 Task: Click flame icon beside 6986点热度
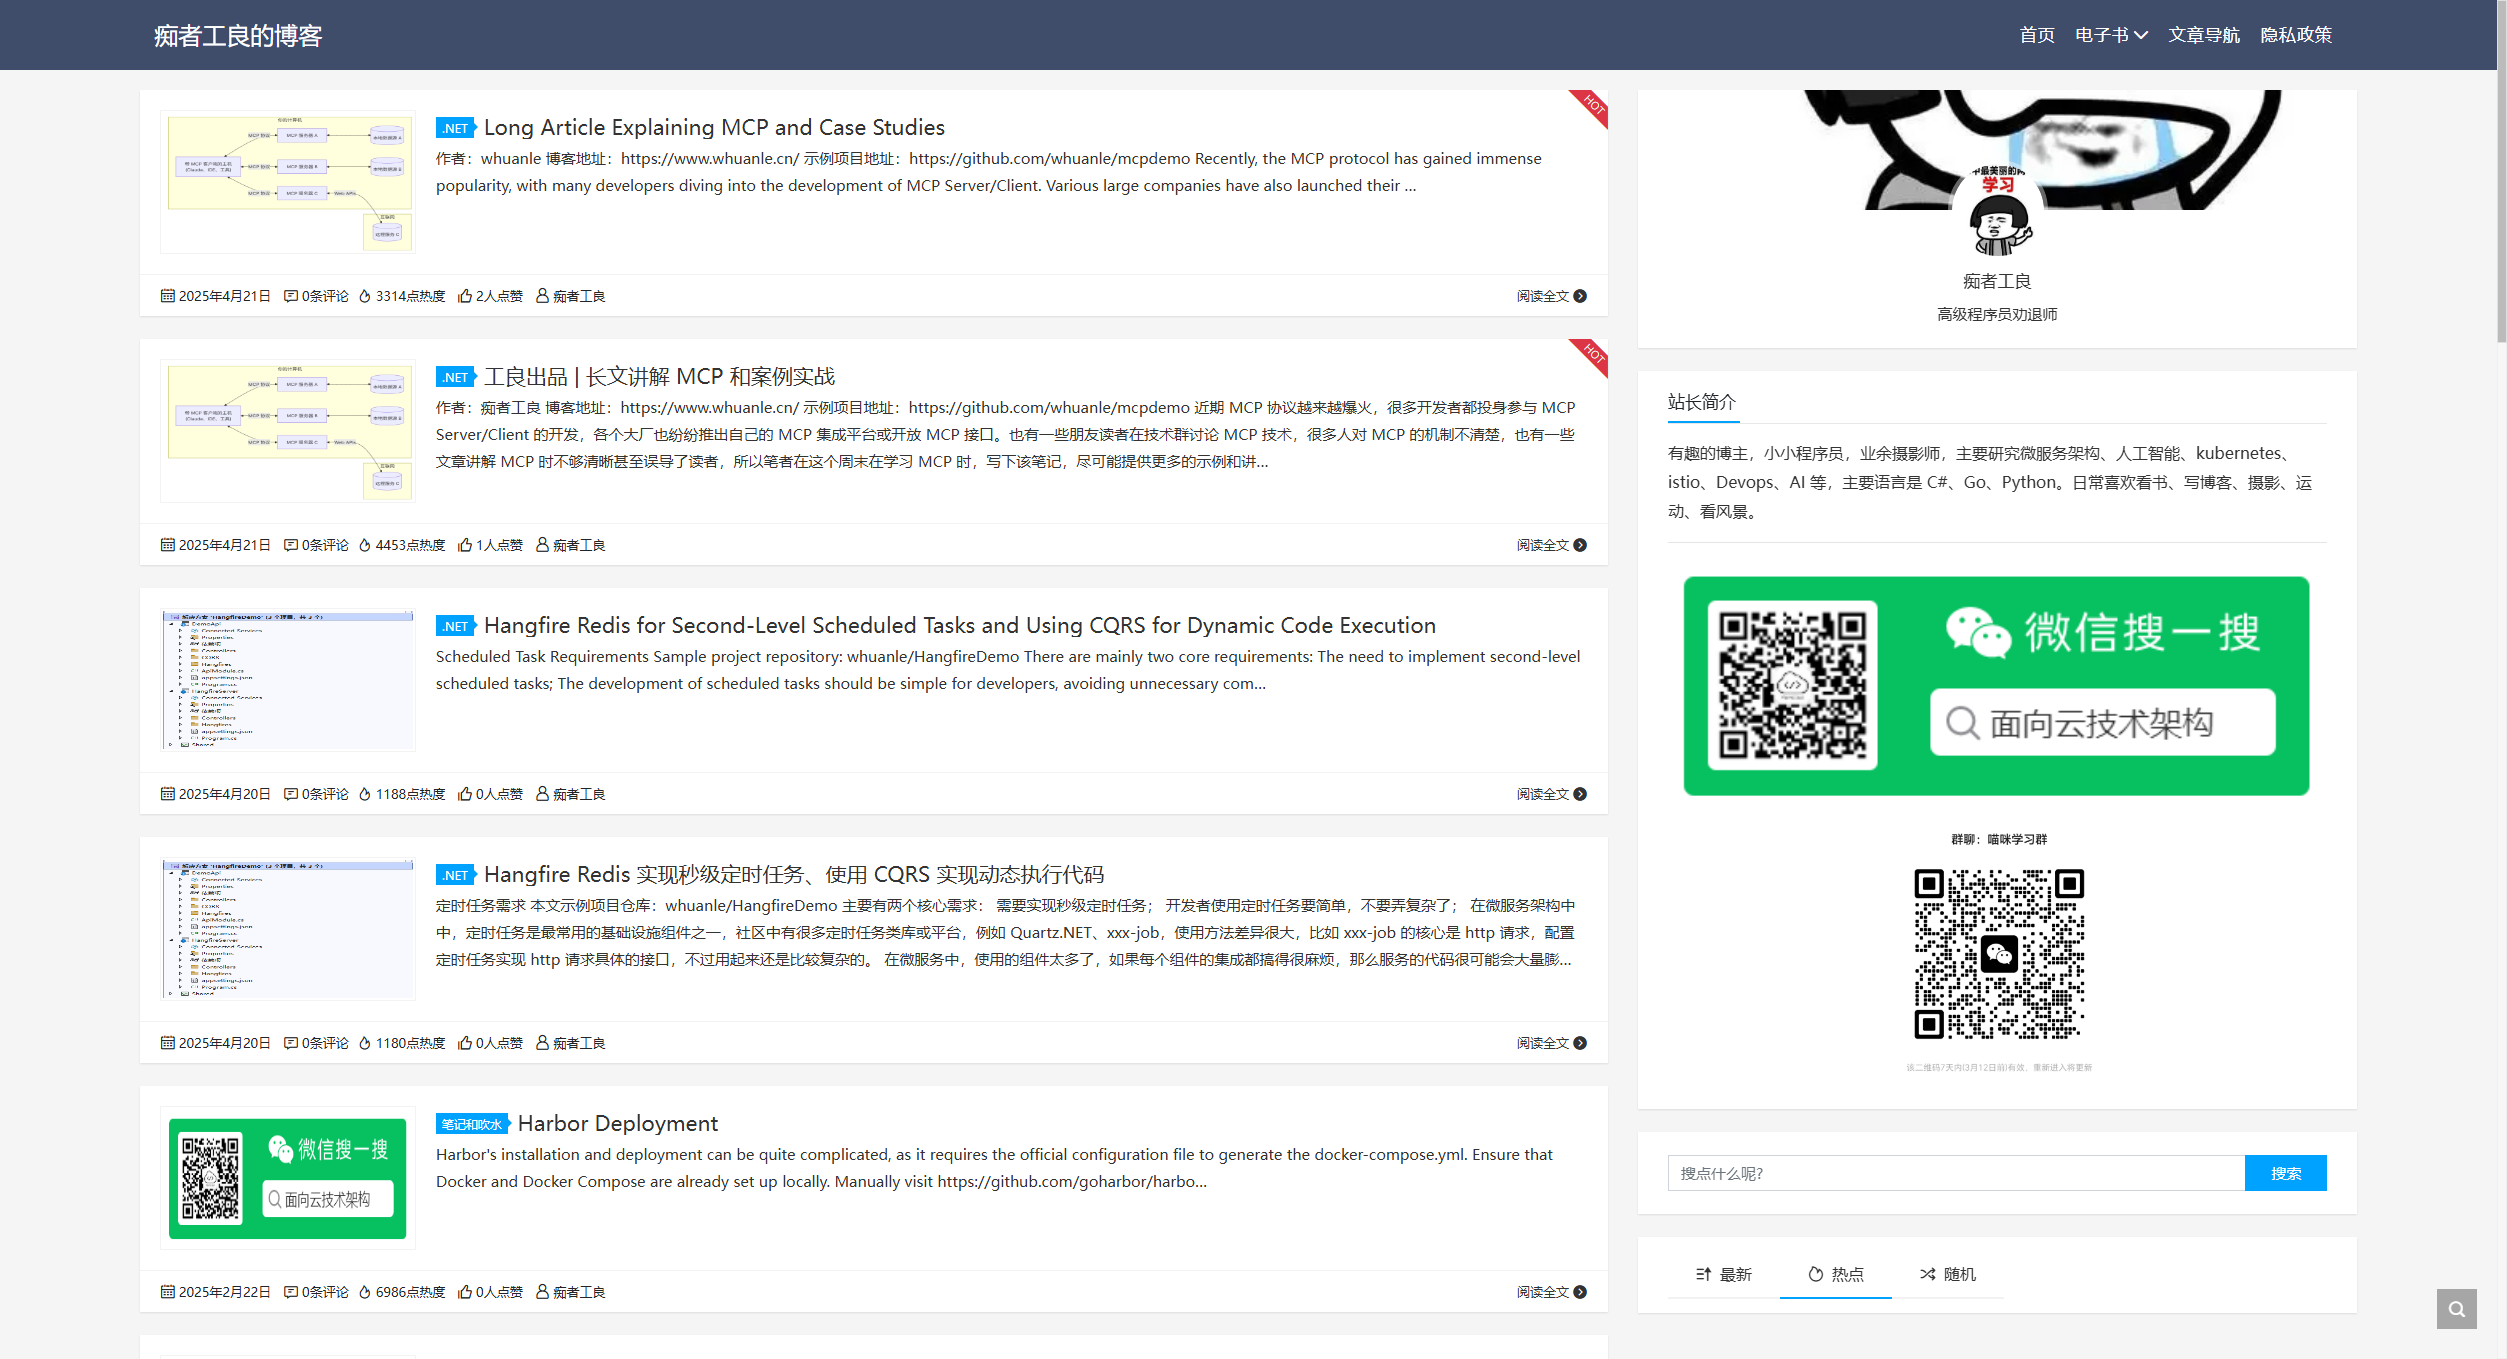tap(365, 1292)
